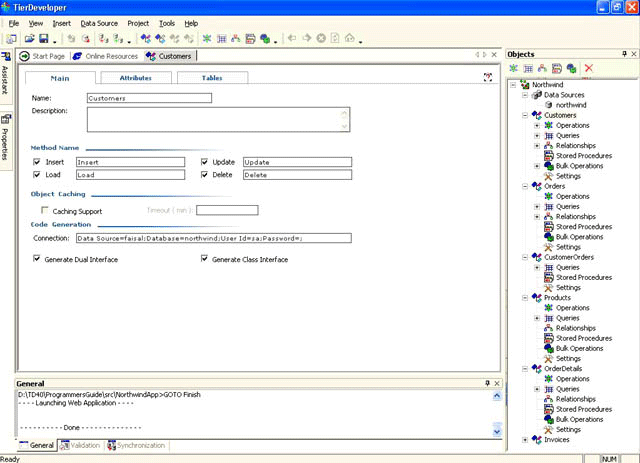Expand Queries under the Customers node
Image resolution: width=640 pixels, height=463 pixels.
tap(537, 136)
